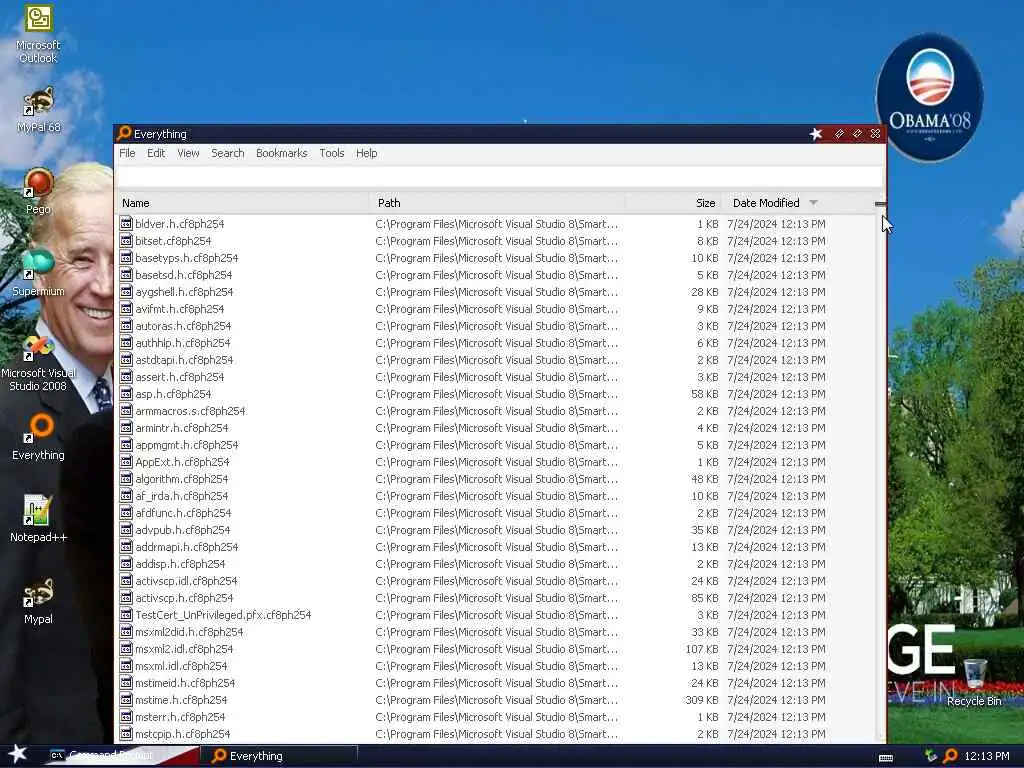
Task: Select file autoras.h.cf8ph254
Action: coord(183,326)
